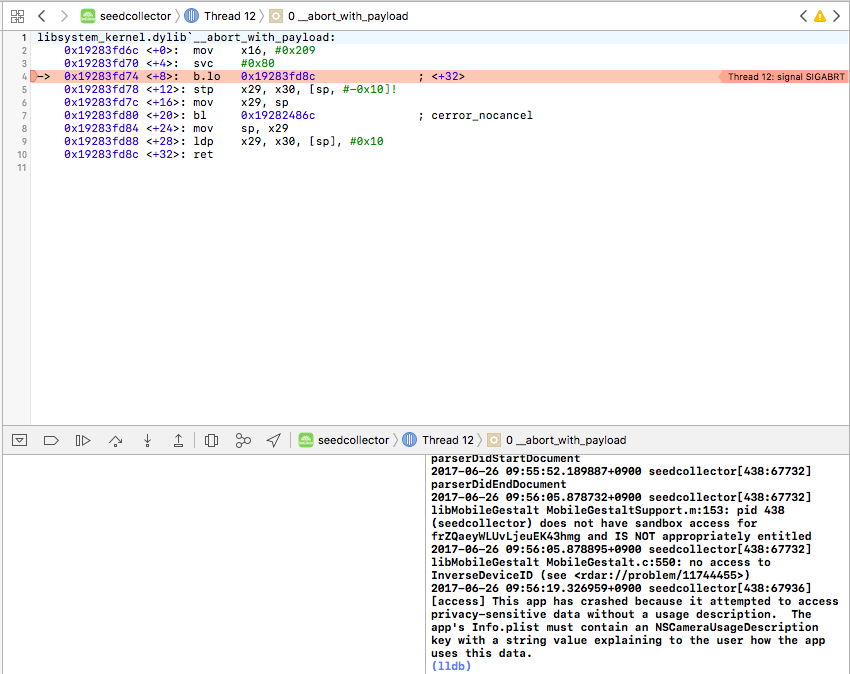
Task: Click the Step Over button
Action: pos(115,440)
